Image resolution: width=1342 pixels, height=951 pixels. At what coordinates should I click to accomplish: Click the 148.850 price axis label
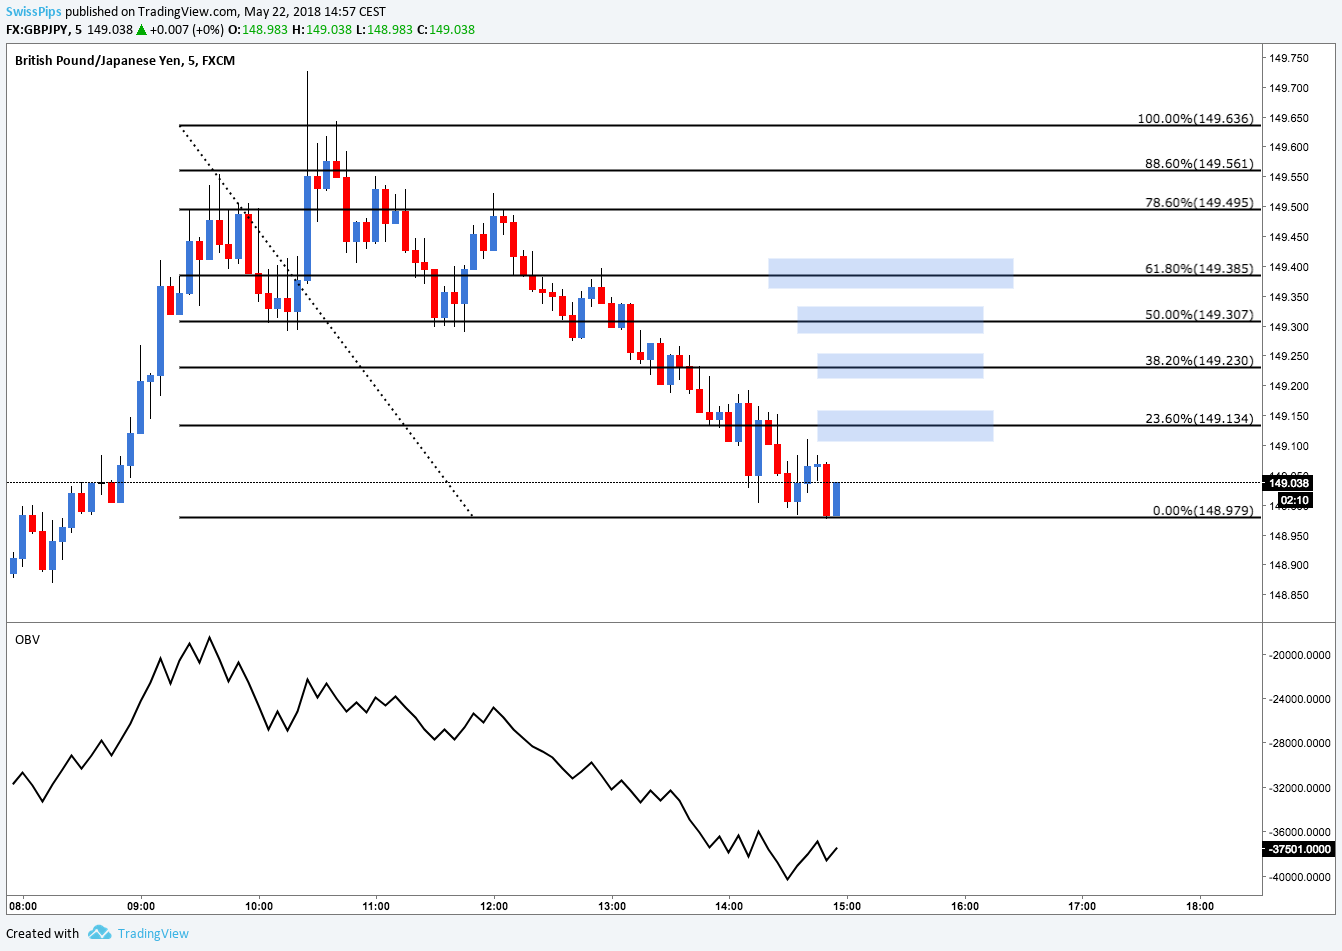click(1289, 595)
